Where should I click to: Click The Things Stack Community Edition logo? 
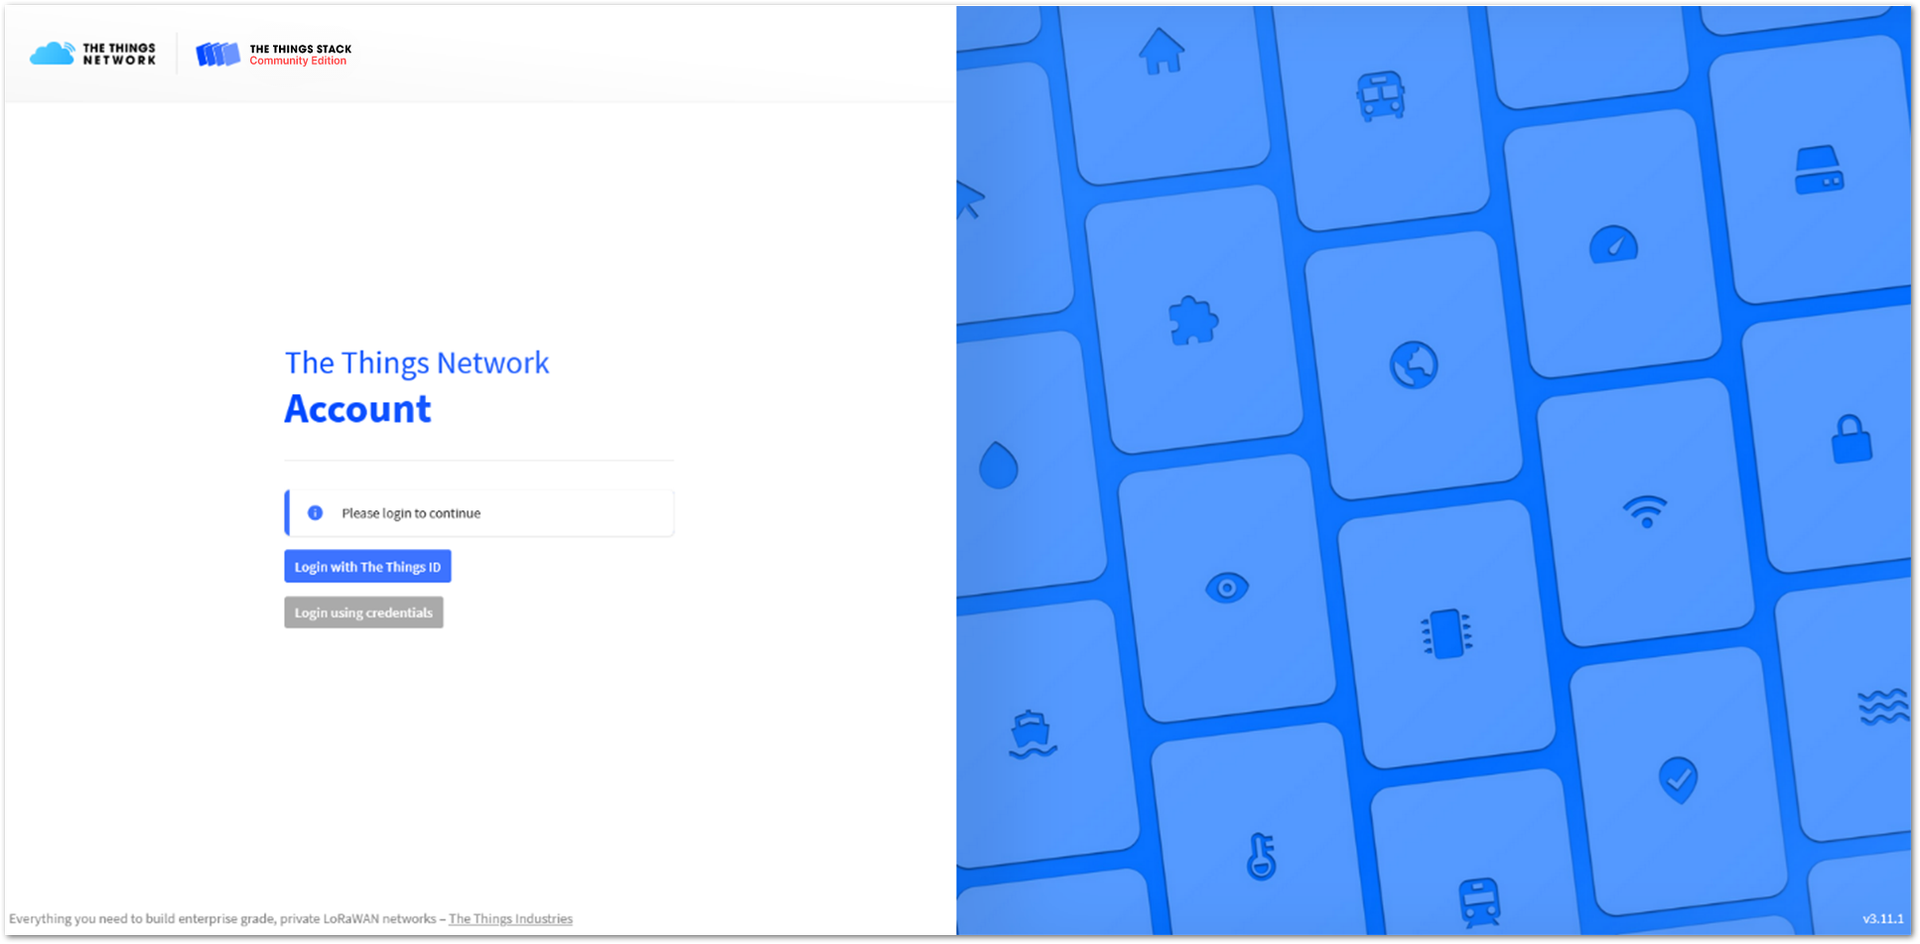274,54
